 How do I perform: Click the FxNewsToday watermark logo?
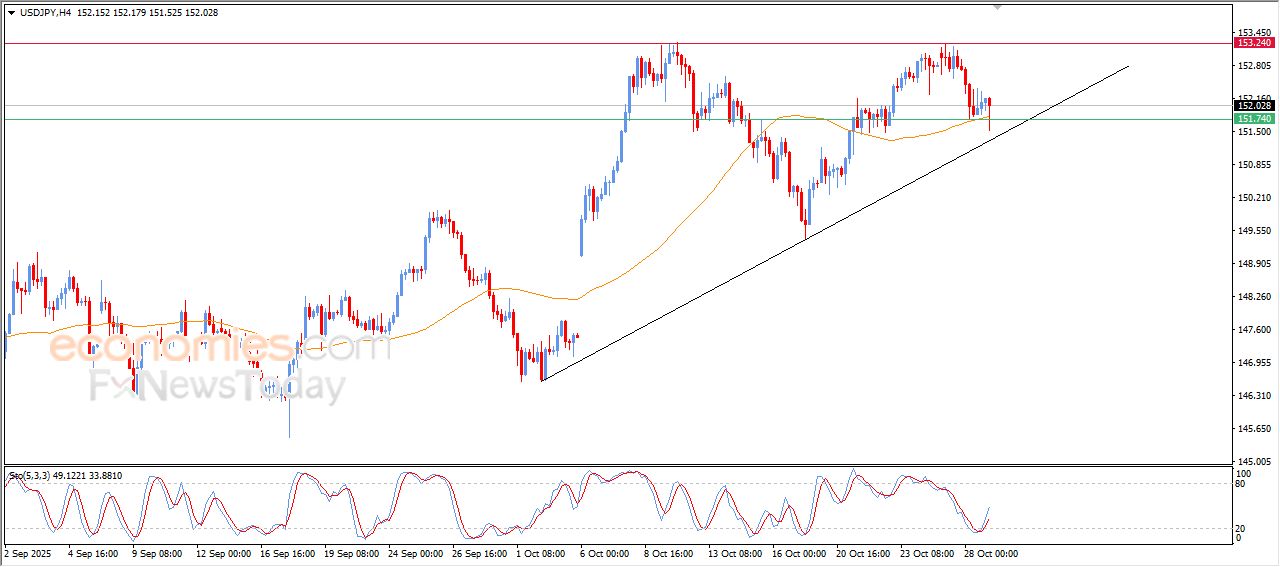click(218, 386)
